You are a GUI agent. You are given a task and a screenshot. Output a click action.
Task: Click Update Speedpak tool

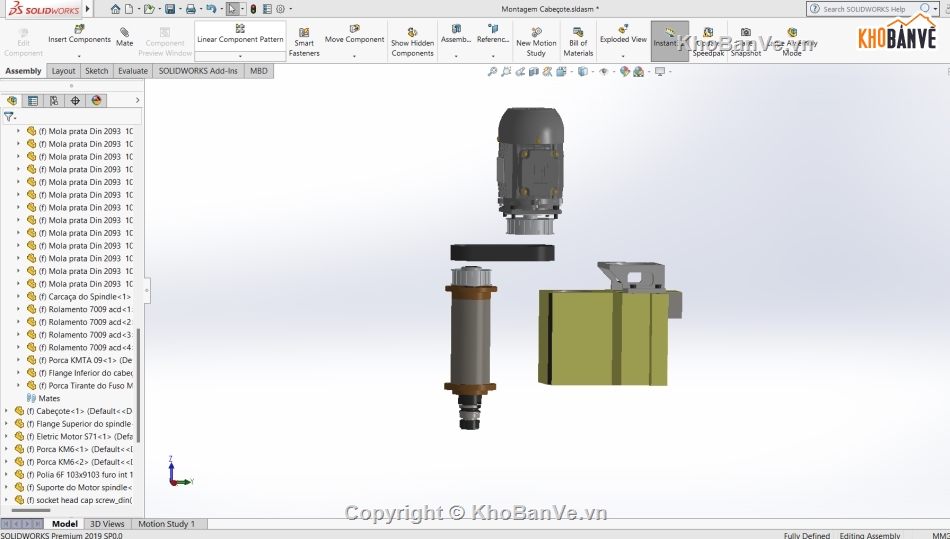[x=708, y=41]
